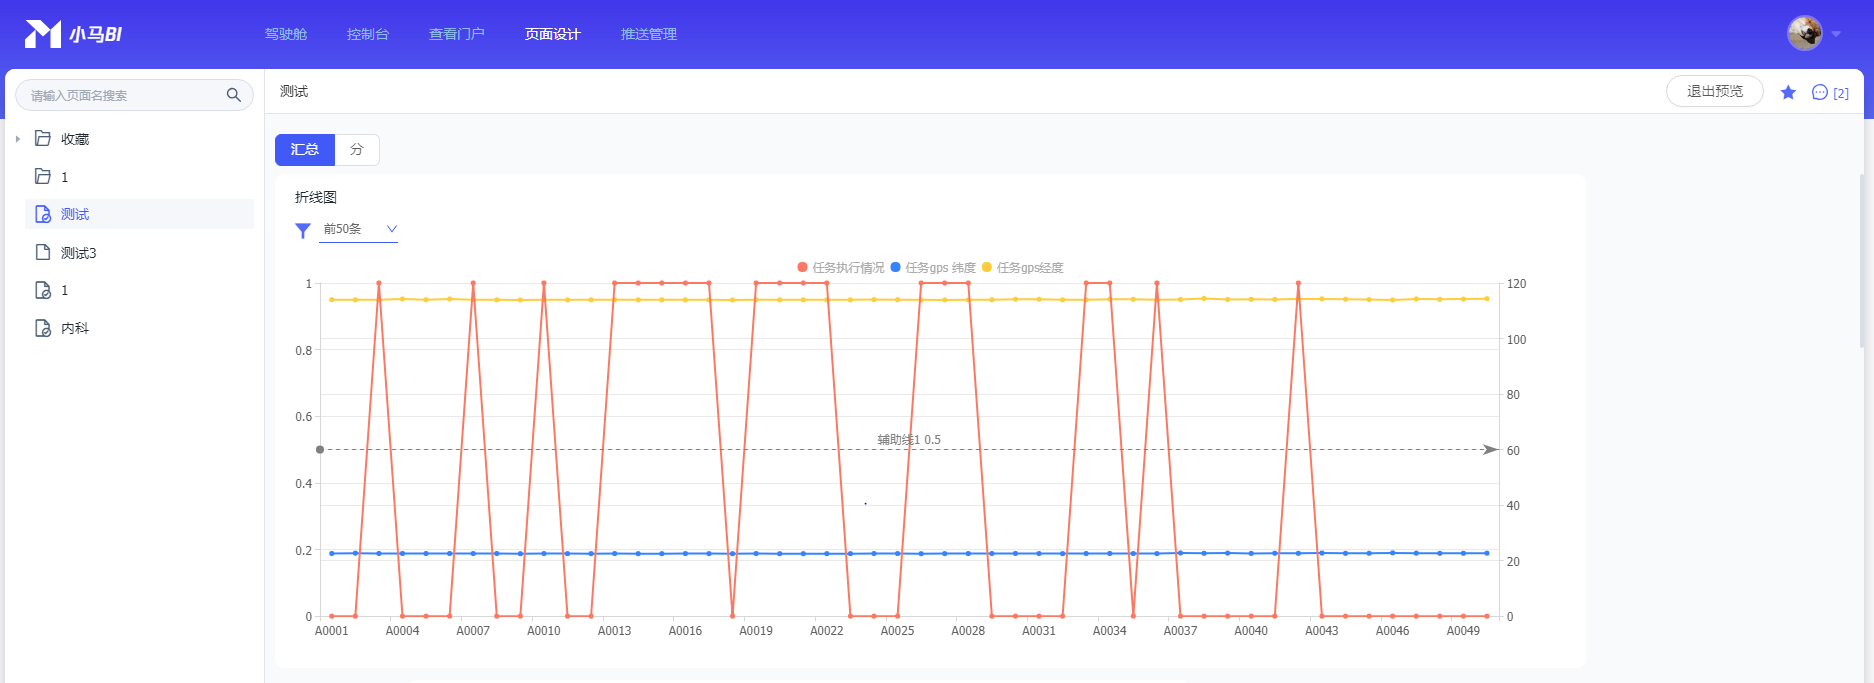Open the 前50条 dropdown
The width and height of the screenshot is (1874, 683).
click(x=358, y=229)
